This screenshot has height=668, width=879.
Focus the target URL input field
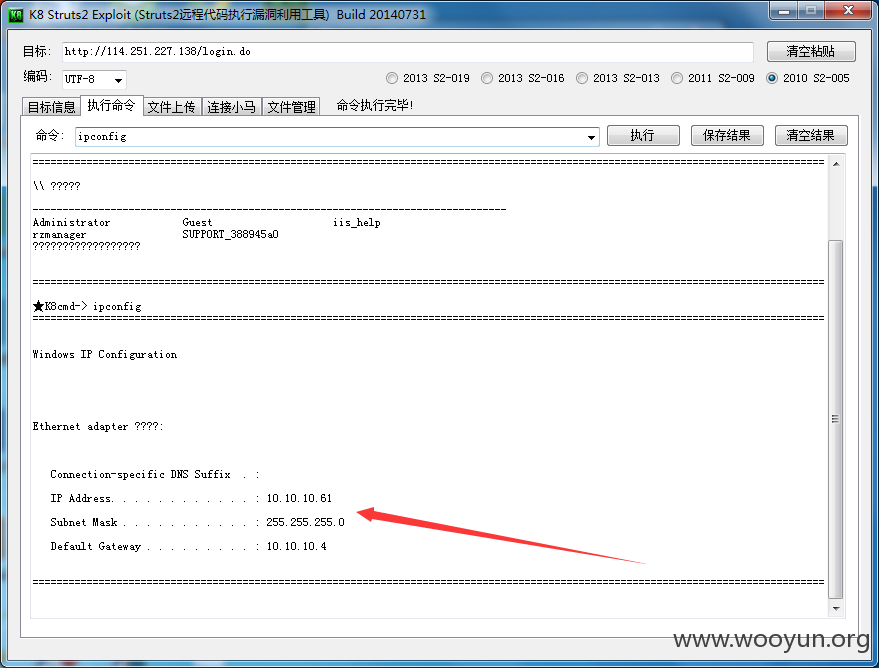tap(408, 52)
